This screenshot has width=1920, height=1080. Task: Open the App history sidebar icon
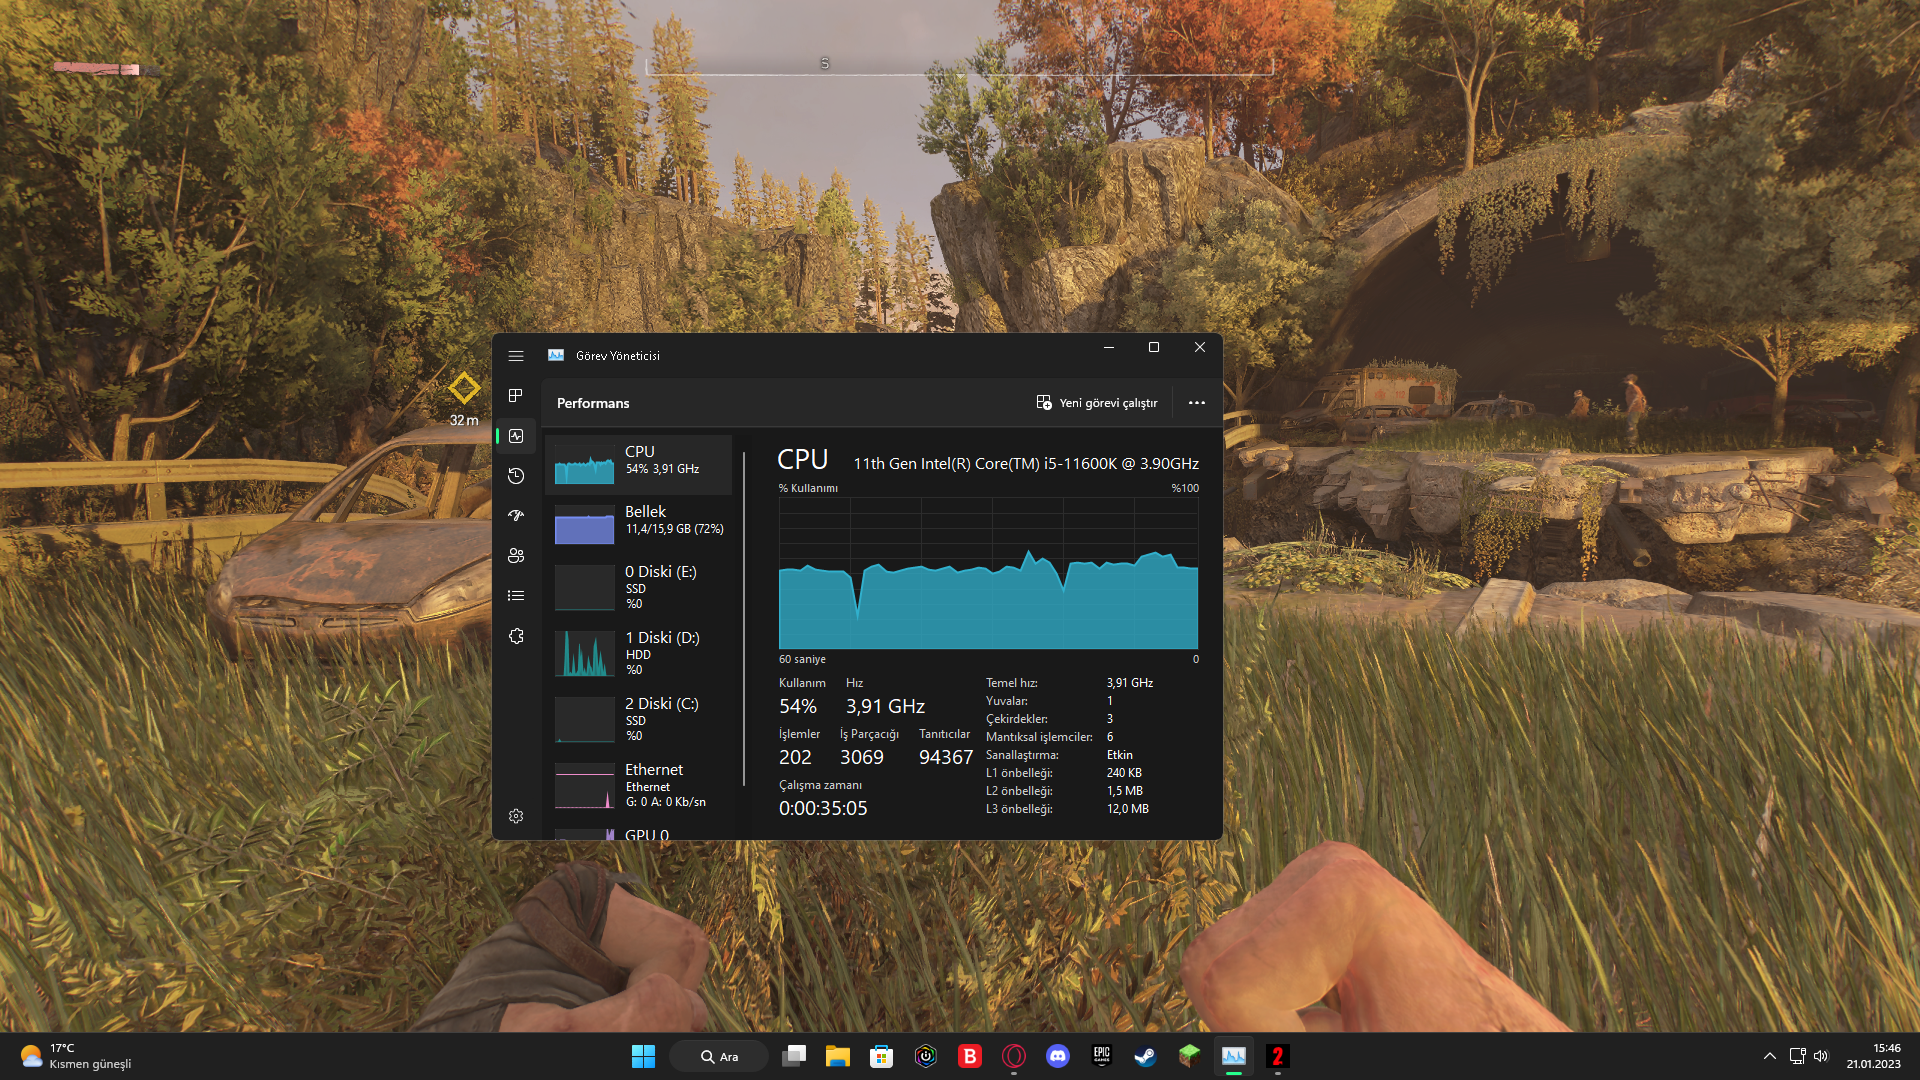(x=516, y=476)
